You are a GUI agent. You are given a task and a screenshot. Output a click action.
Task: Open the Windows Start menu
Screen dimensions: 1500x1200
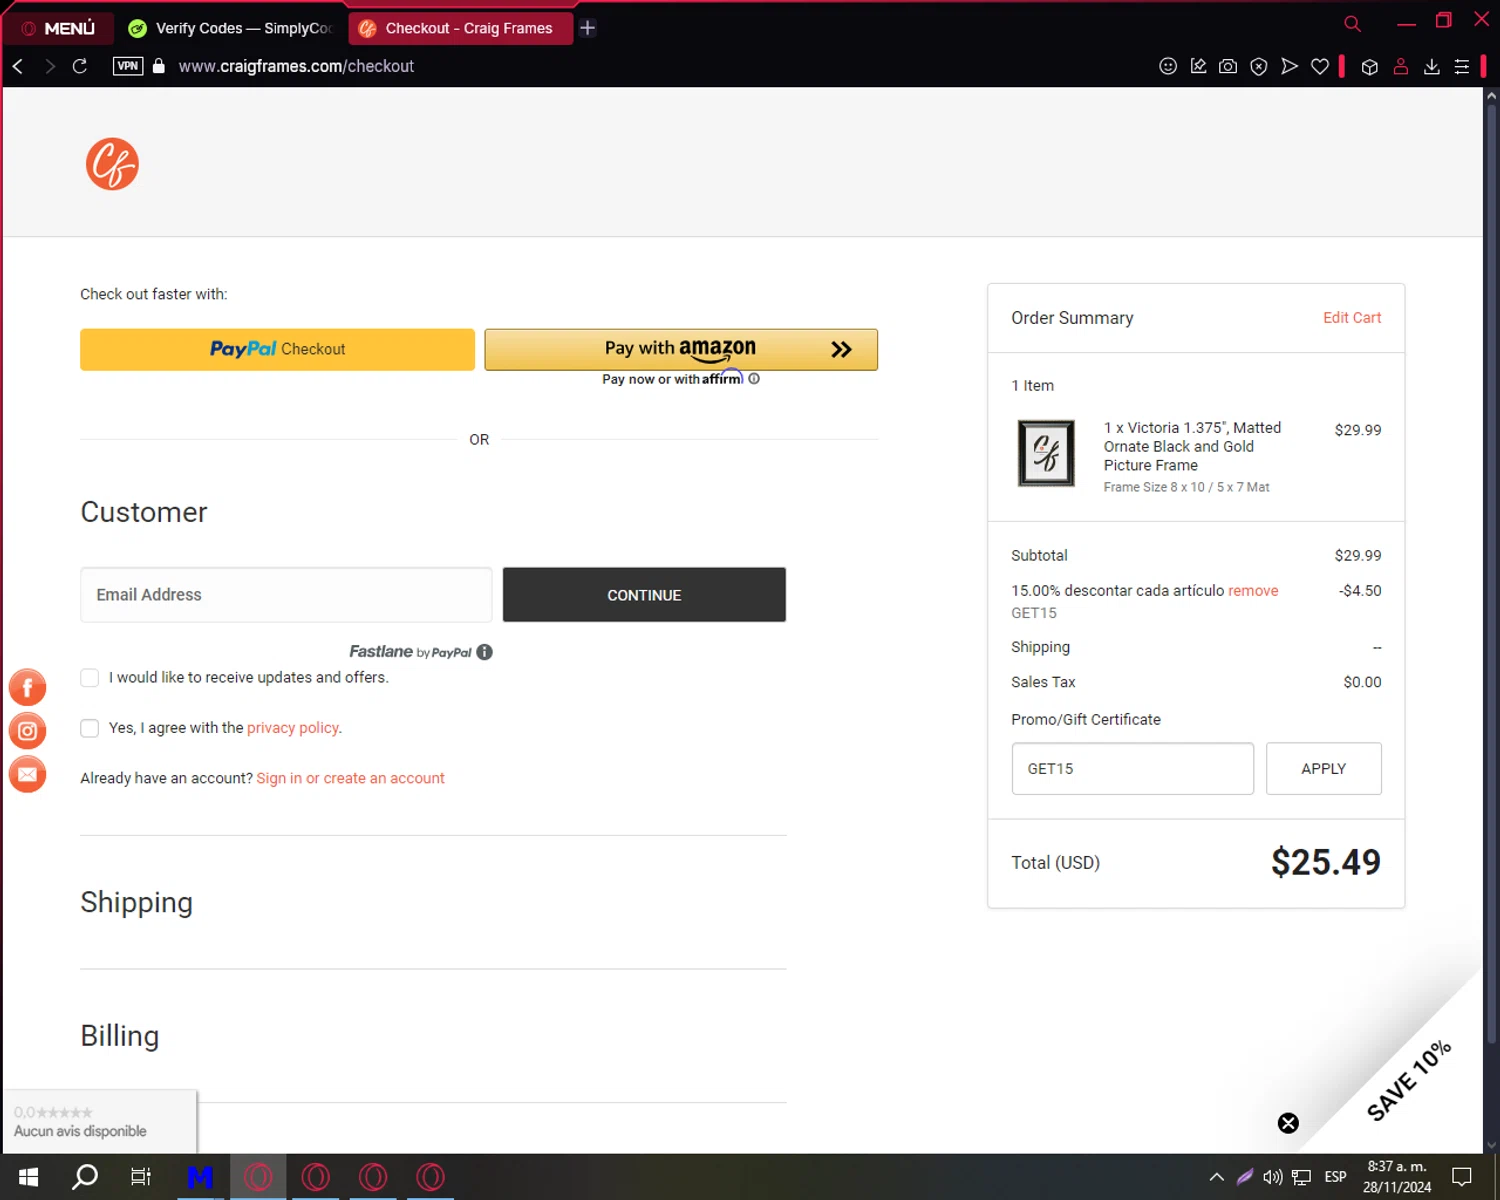coord(28,1177)
